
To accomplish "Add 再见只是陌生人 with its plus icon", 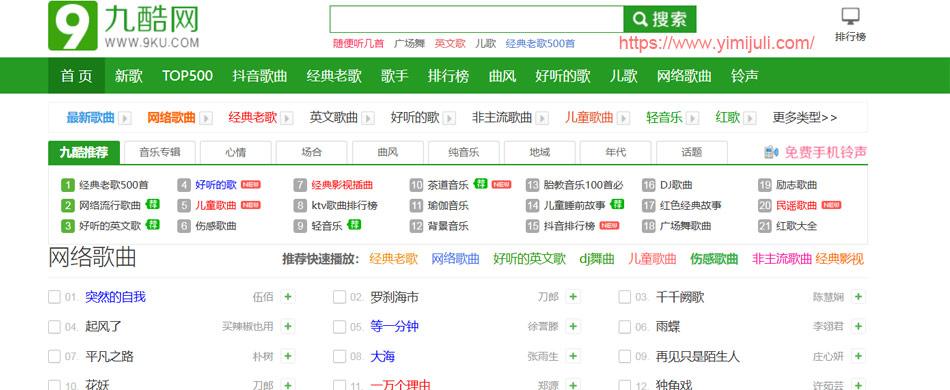I will tap(859, 356).
